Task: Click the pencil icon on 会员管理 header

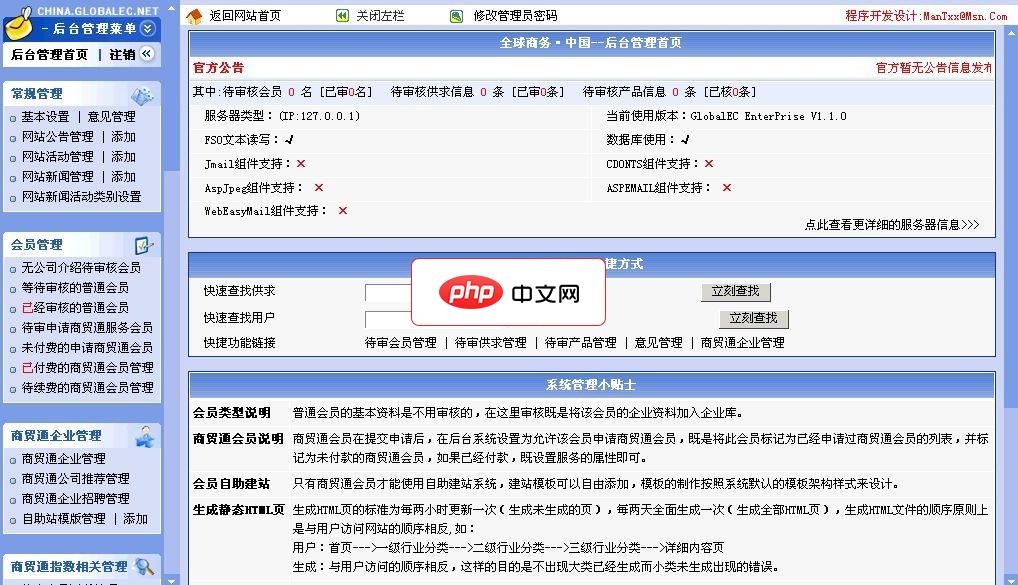Action: click(x=141, y=244)
